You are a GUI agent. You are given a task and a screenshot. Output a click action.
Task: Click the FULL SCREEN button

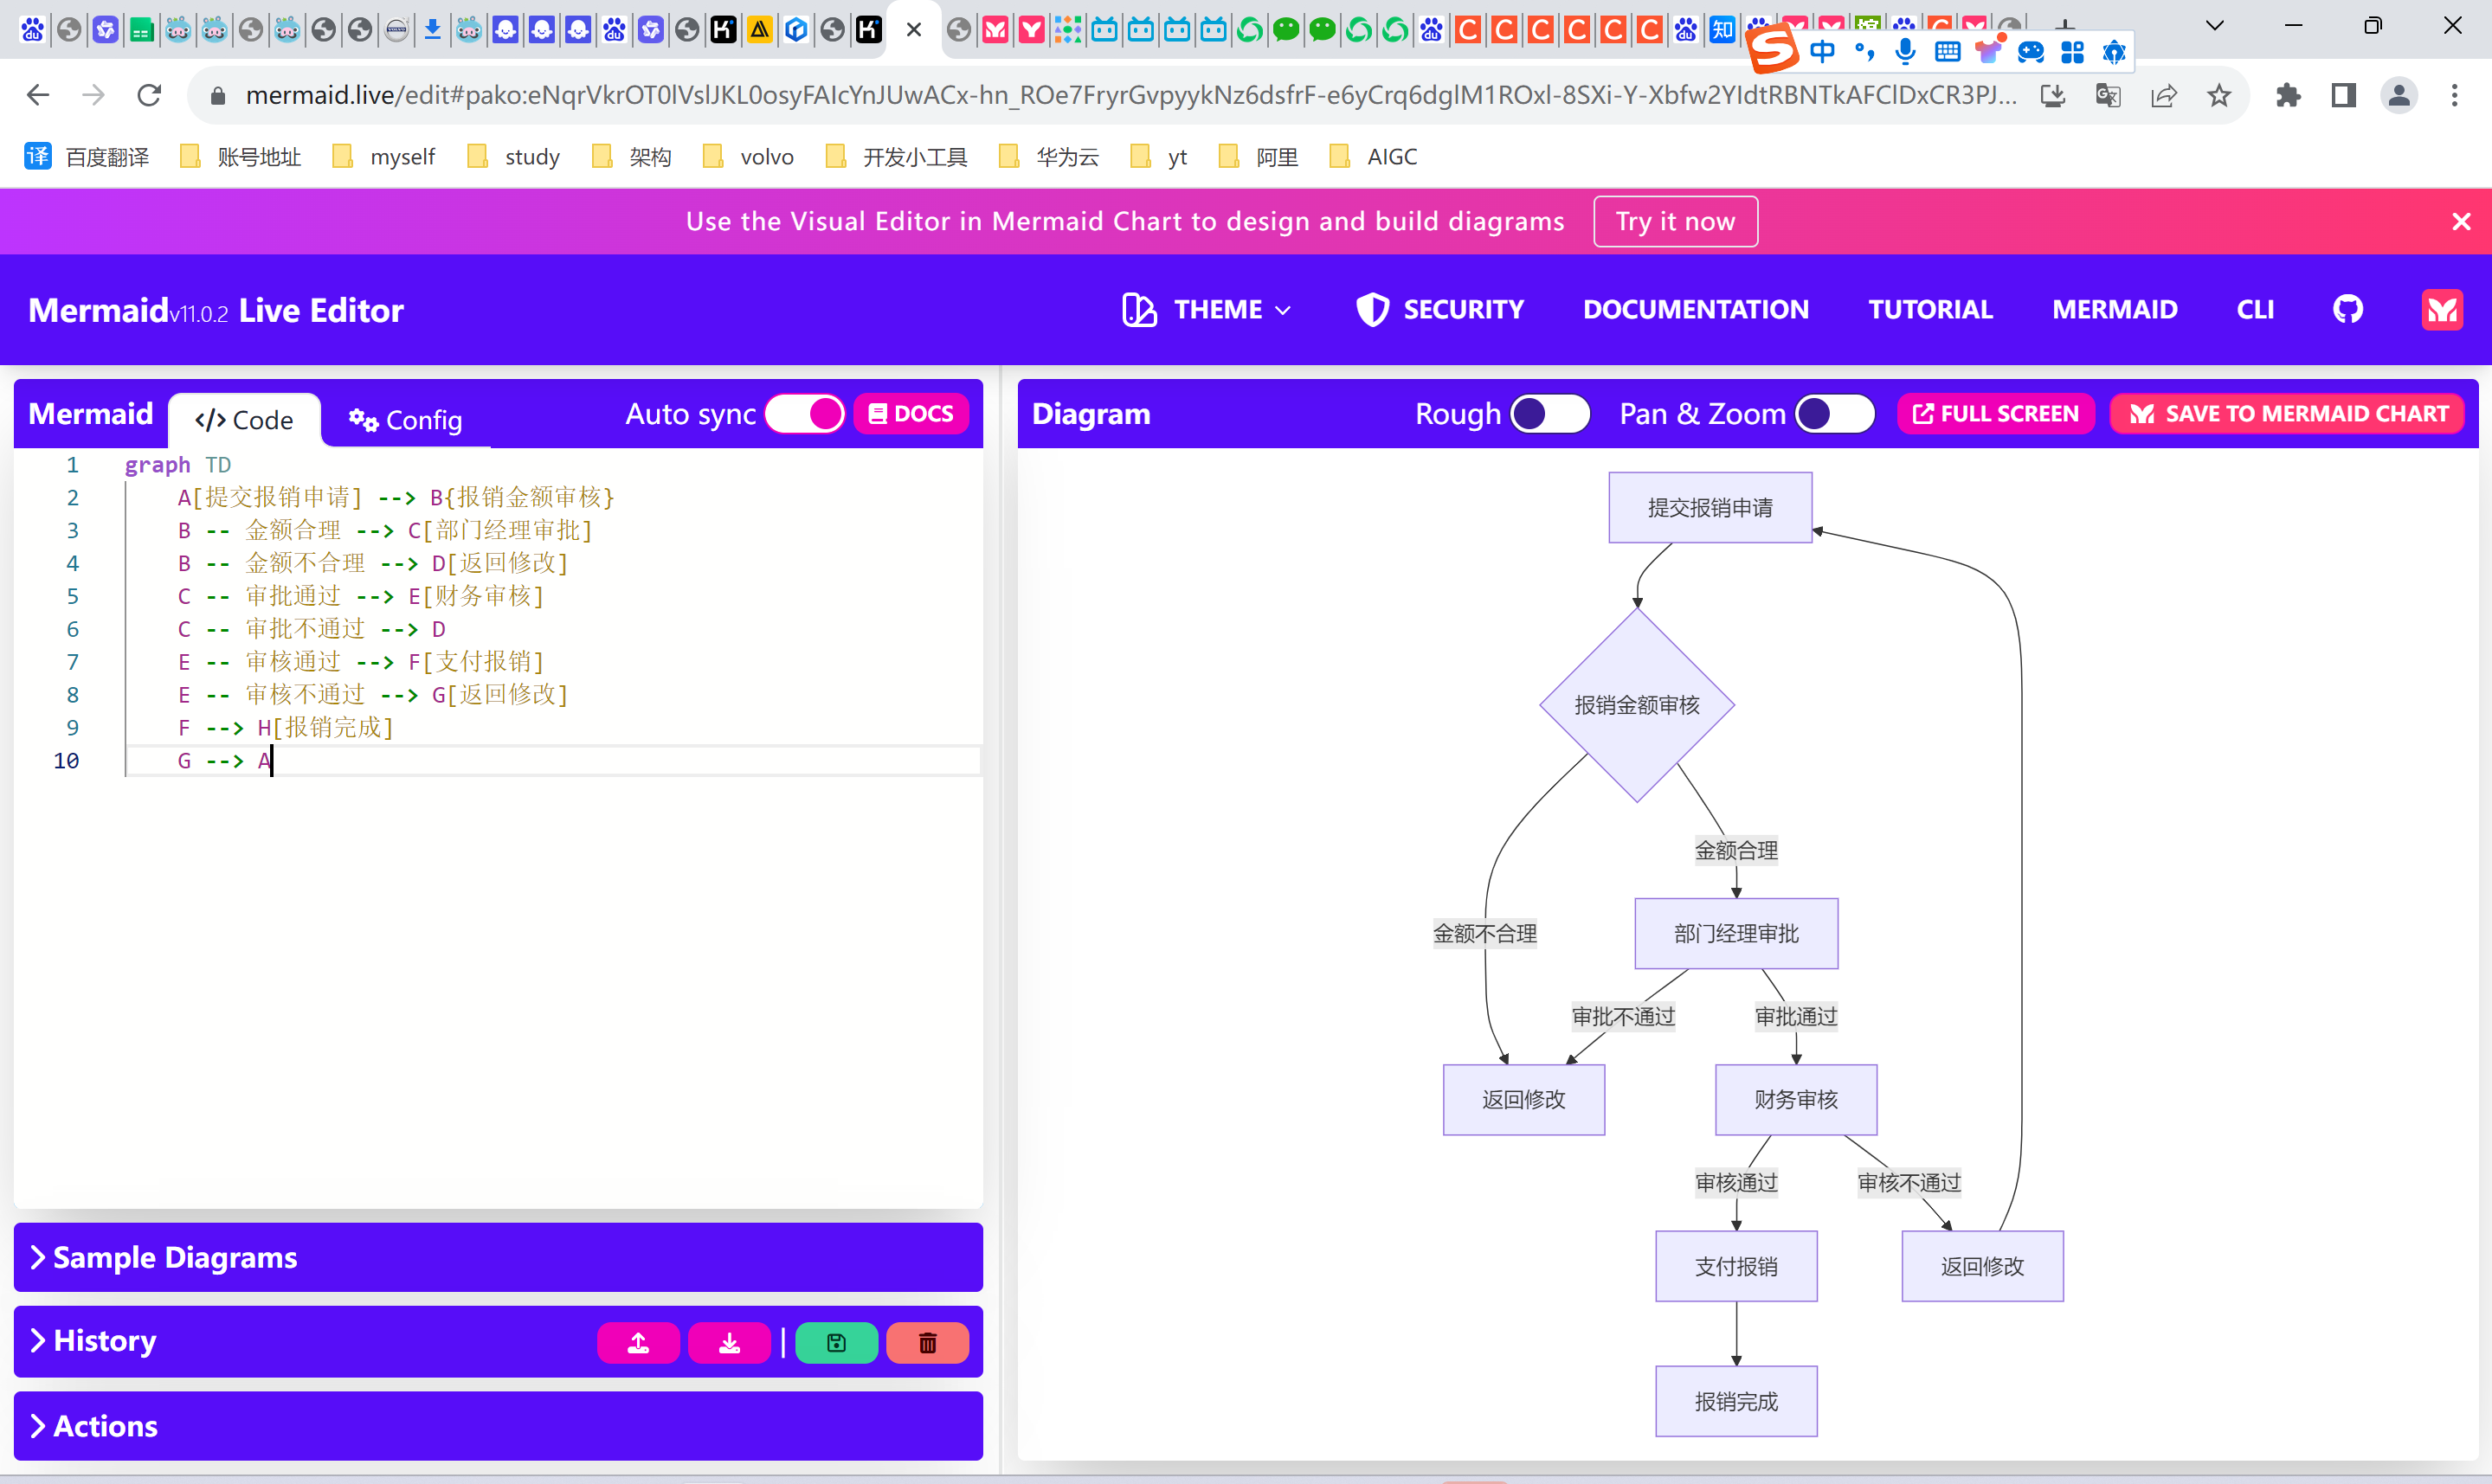click(1995, 413)
